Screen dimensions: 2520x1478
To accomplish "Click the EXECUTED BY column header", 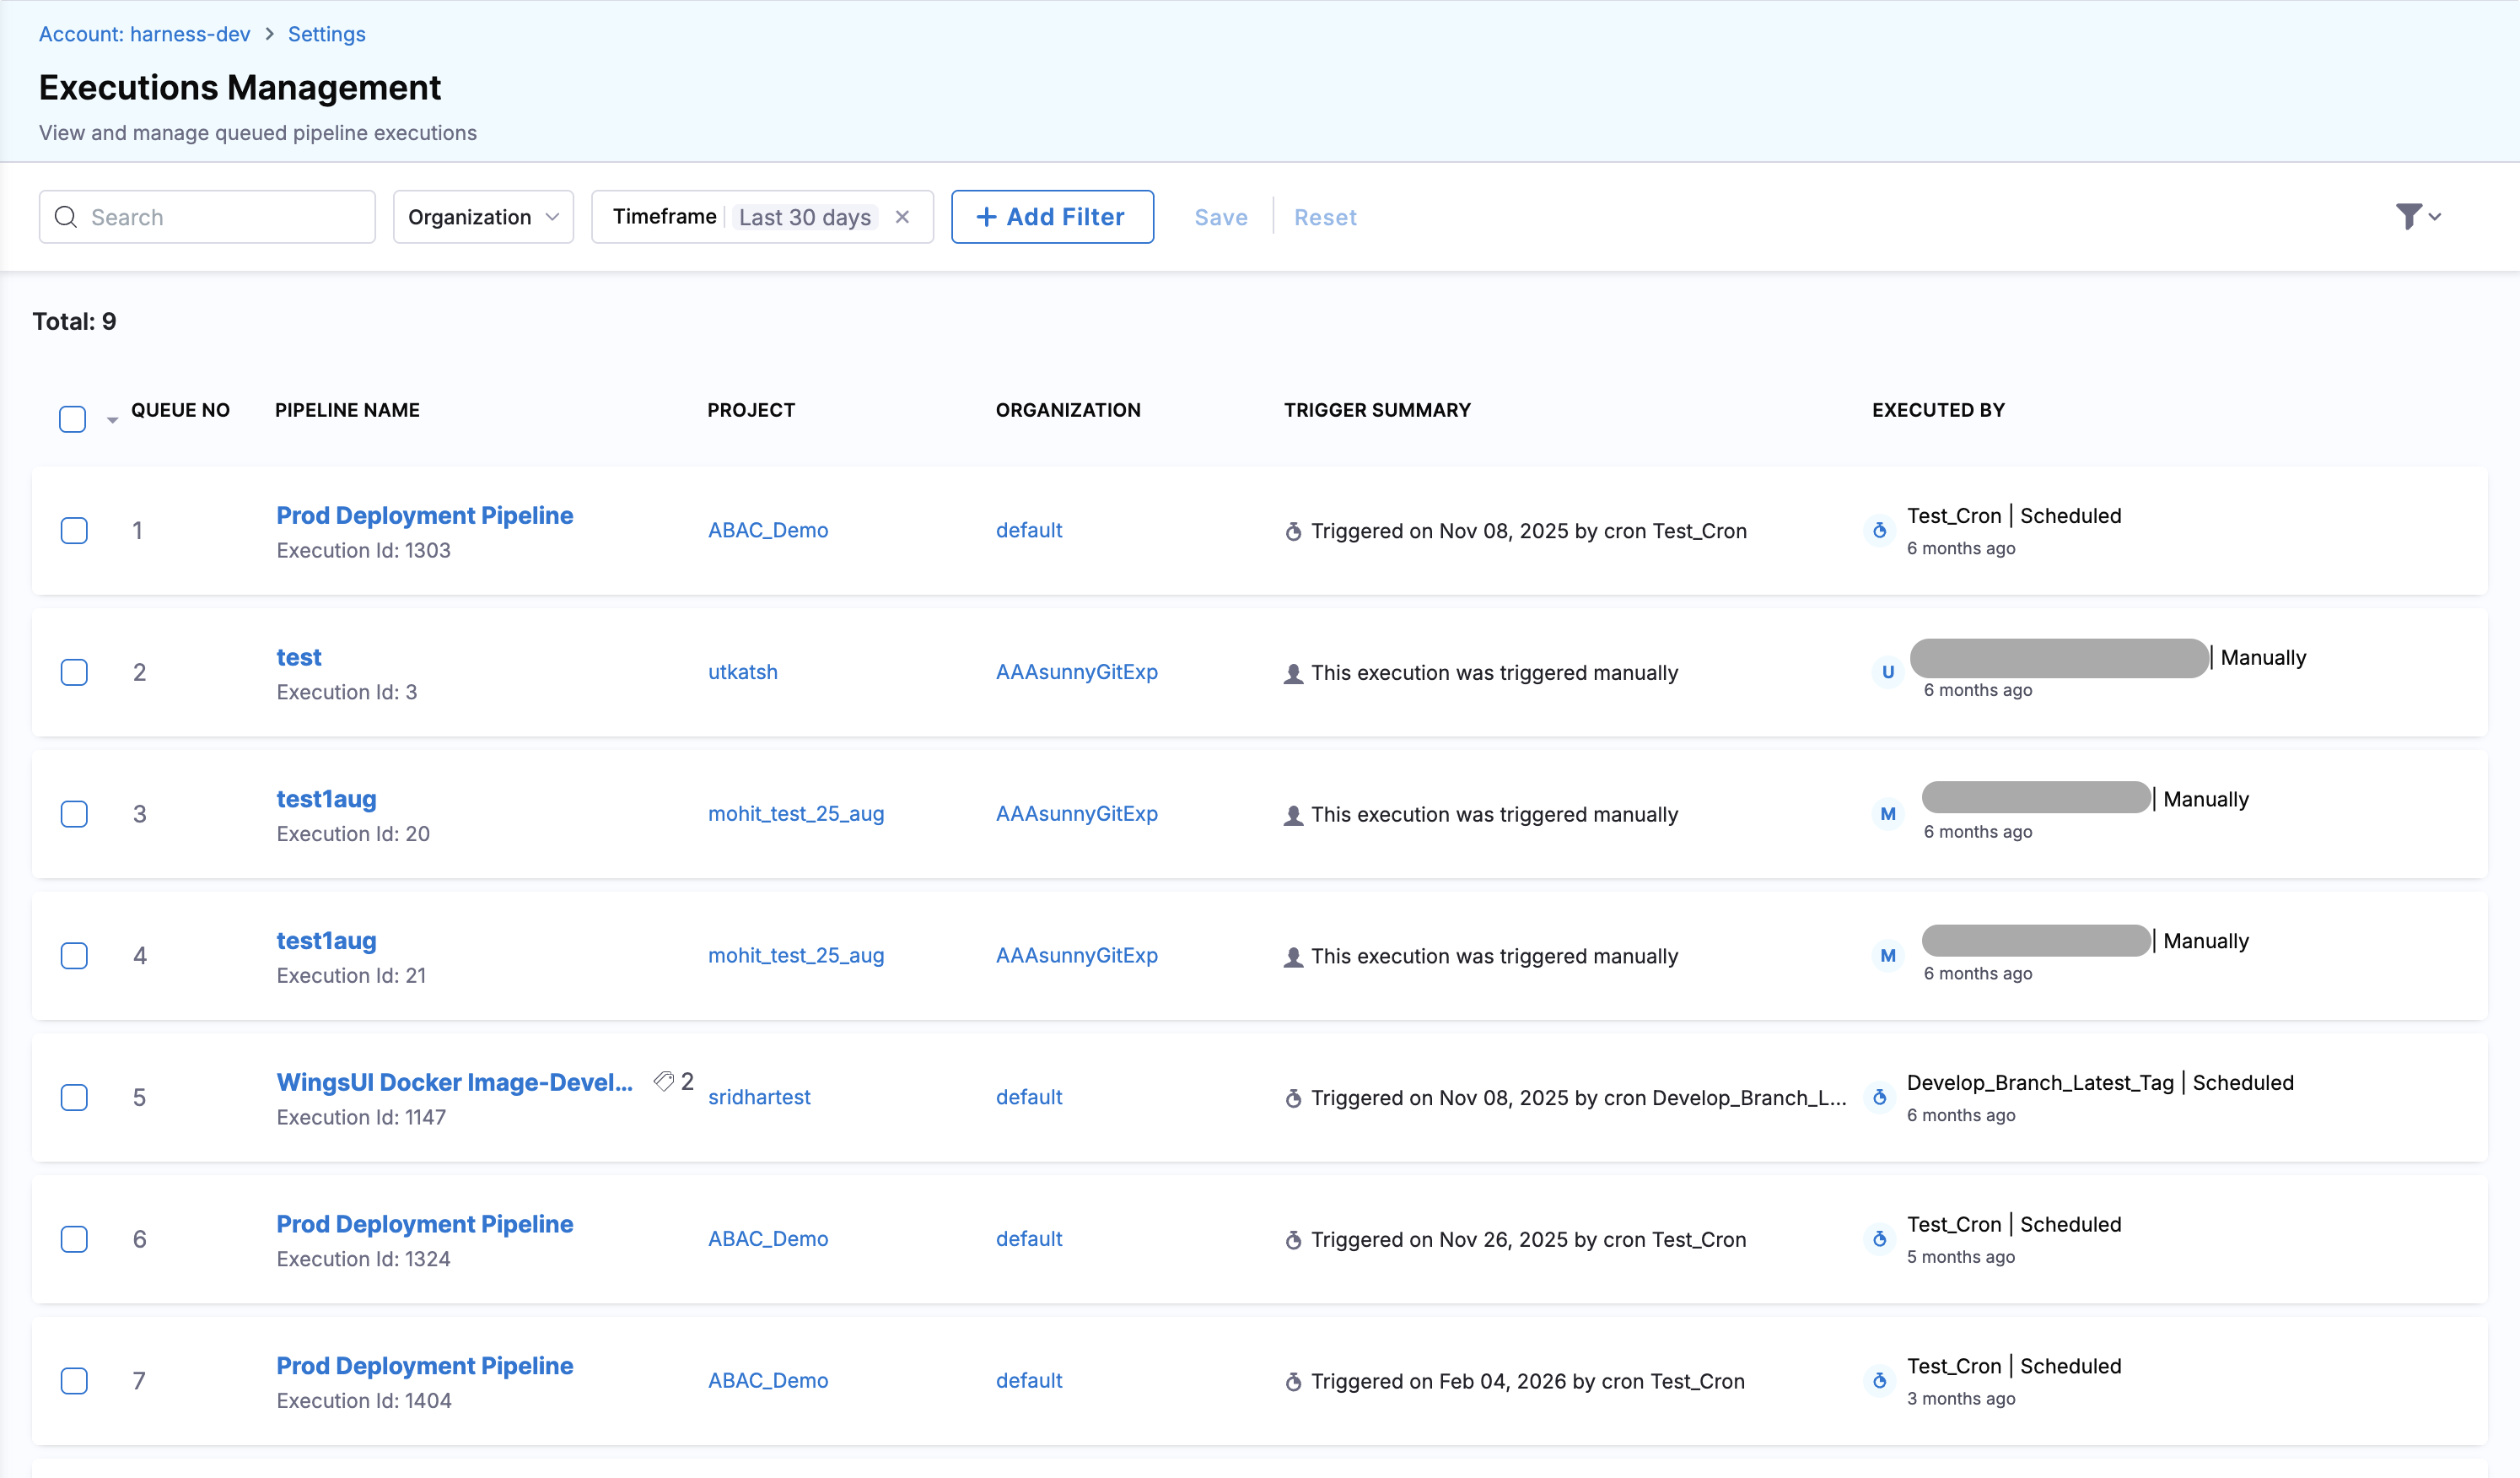I will (x=1938, y=410).
